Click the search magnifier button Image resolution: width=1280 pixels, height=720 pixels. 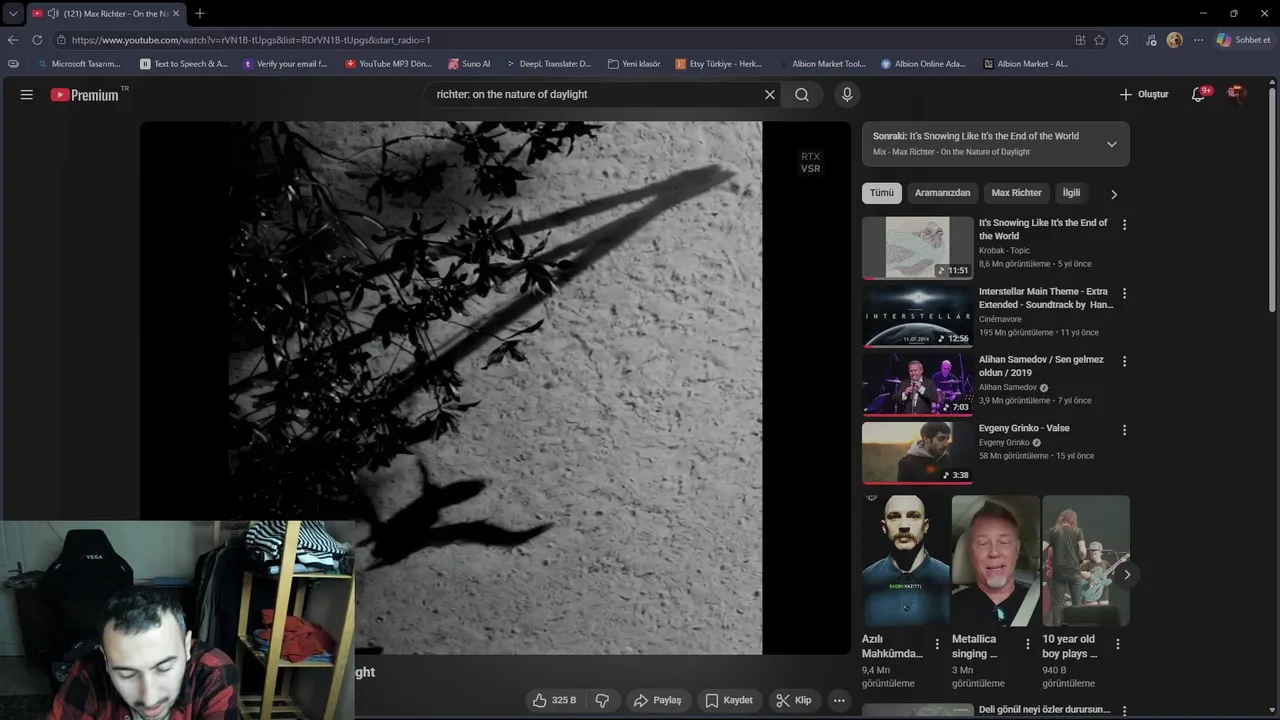pyautogui.click(x=802, y=94)
